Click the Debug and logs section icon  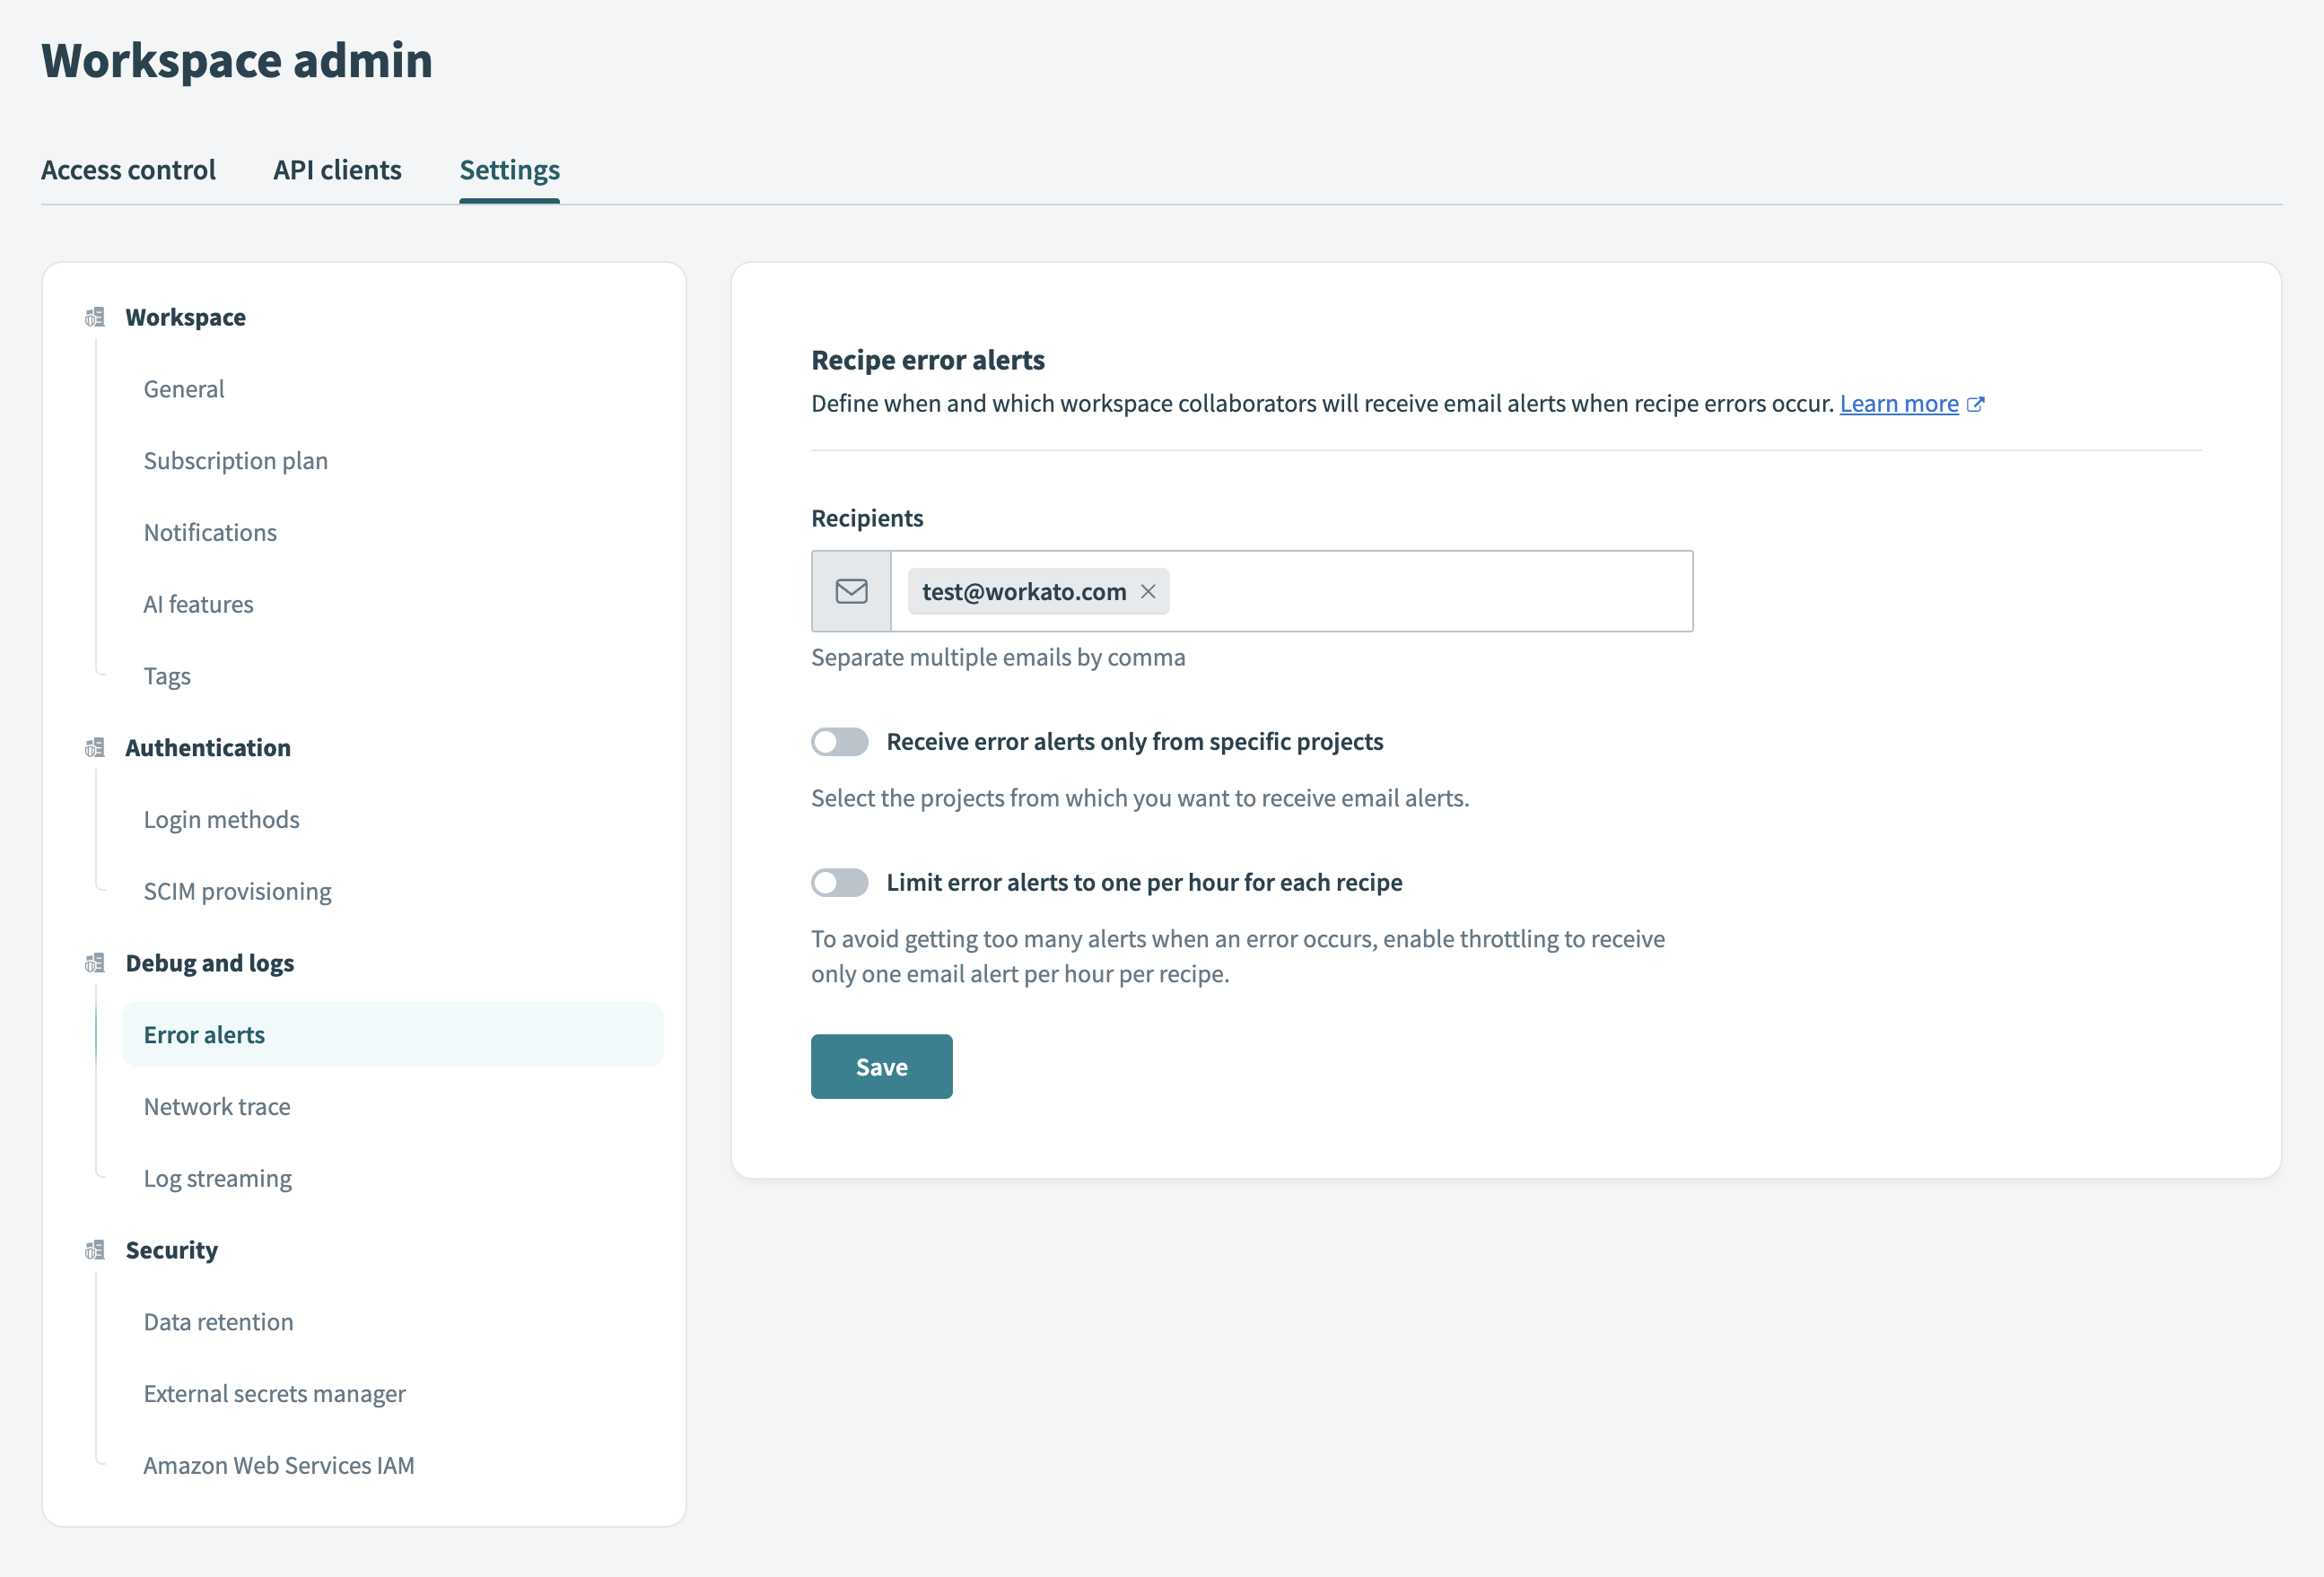click(95, 963)
